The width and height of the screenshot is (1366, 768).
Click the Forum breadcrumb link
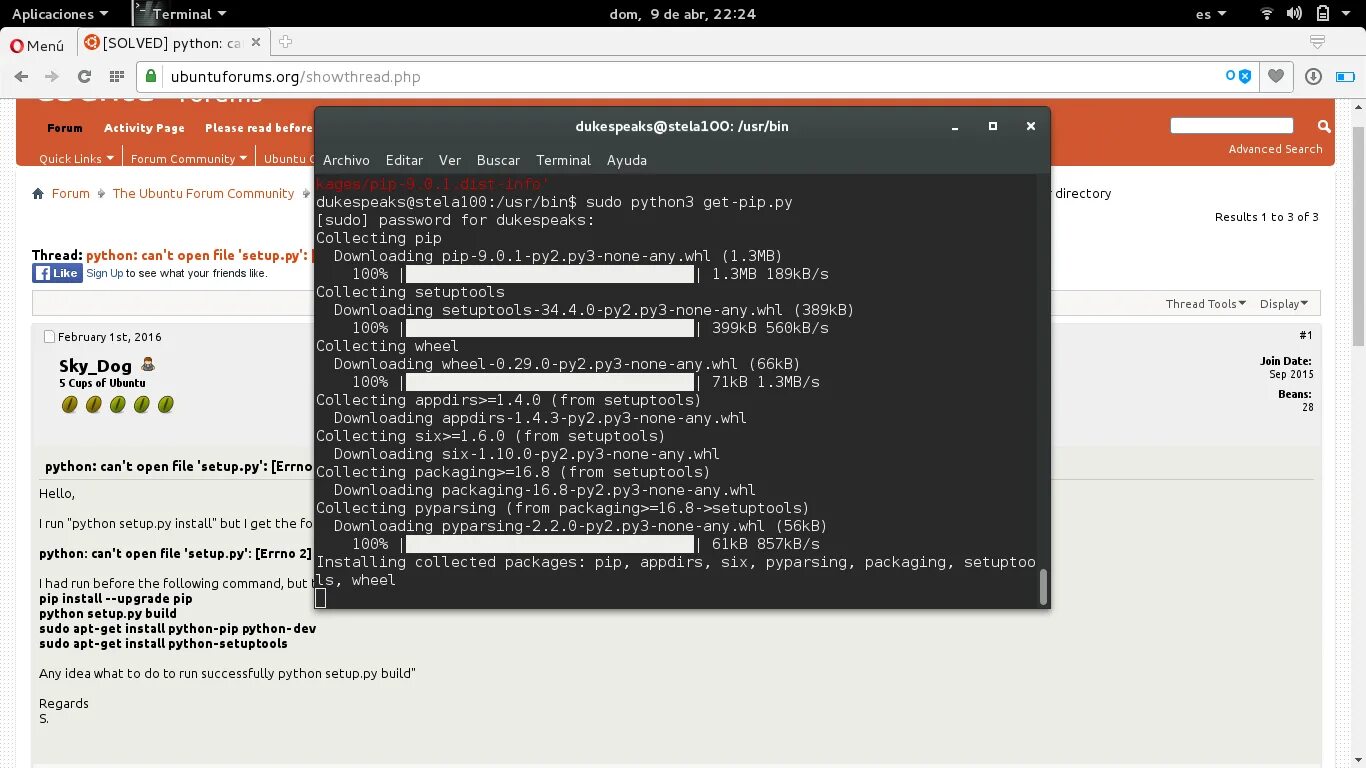[x=70, y=193]
